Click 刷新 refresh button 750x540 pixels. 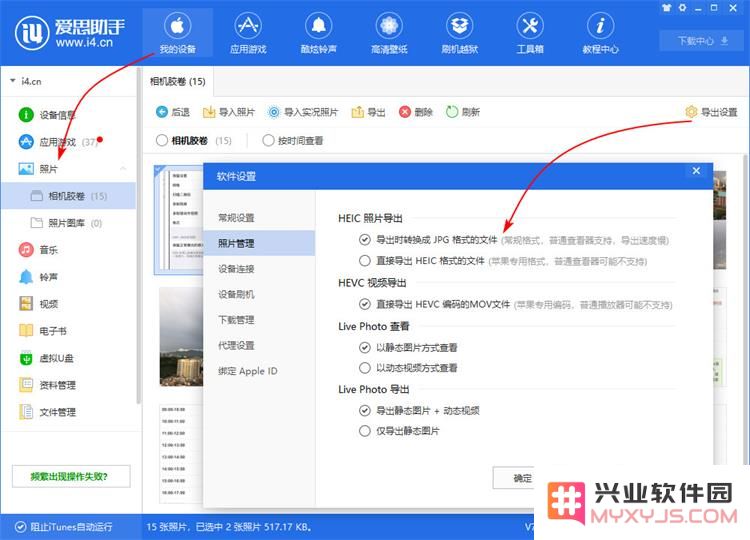click(x=463, y=112)
